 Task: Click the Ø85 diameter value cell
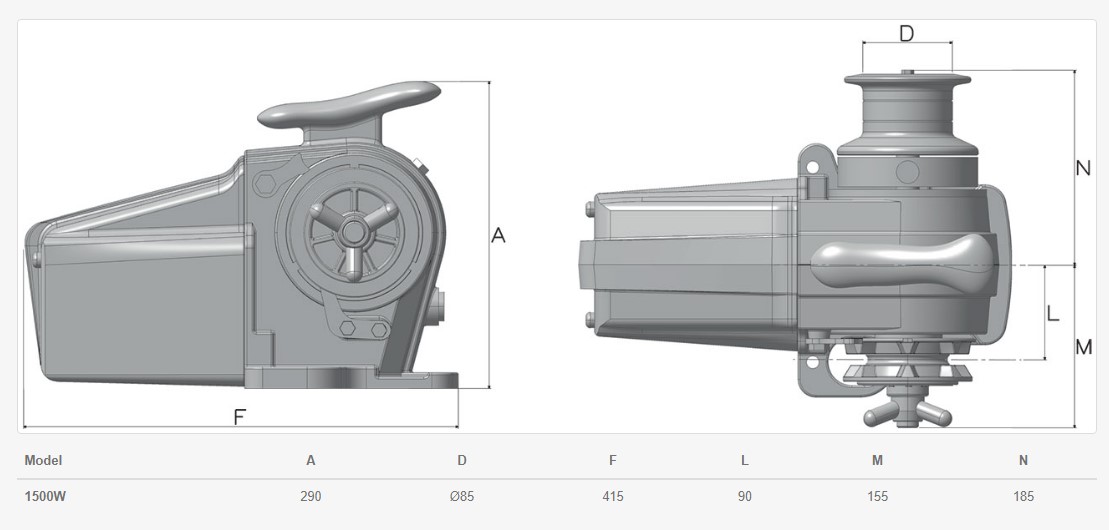point(462,496)
